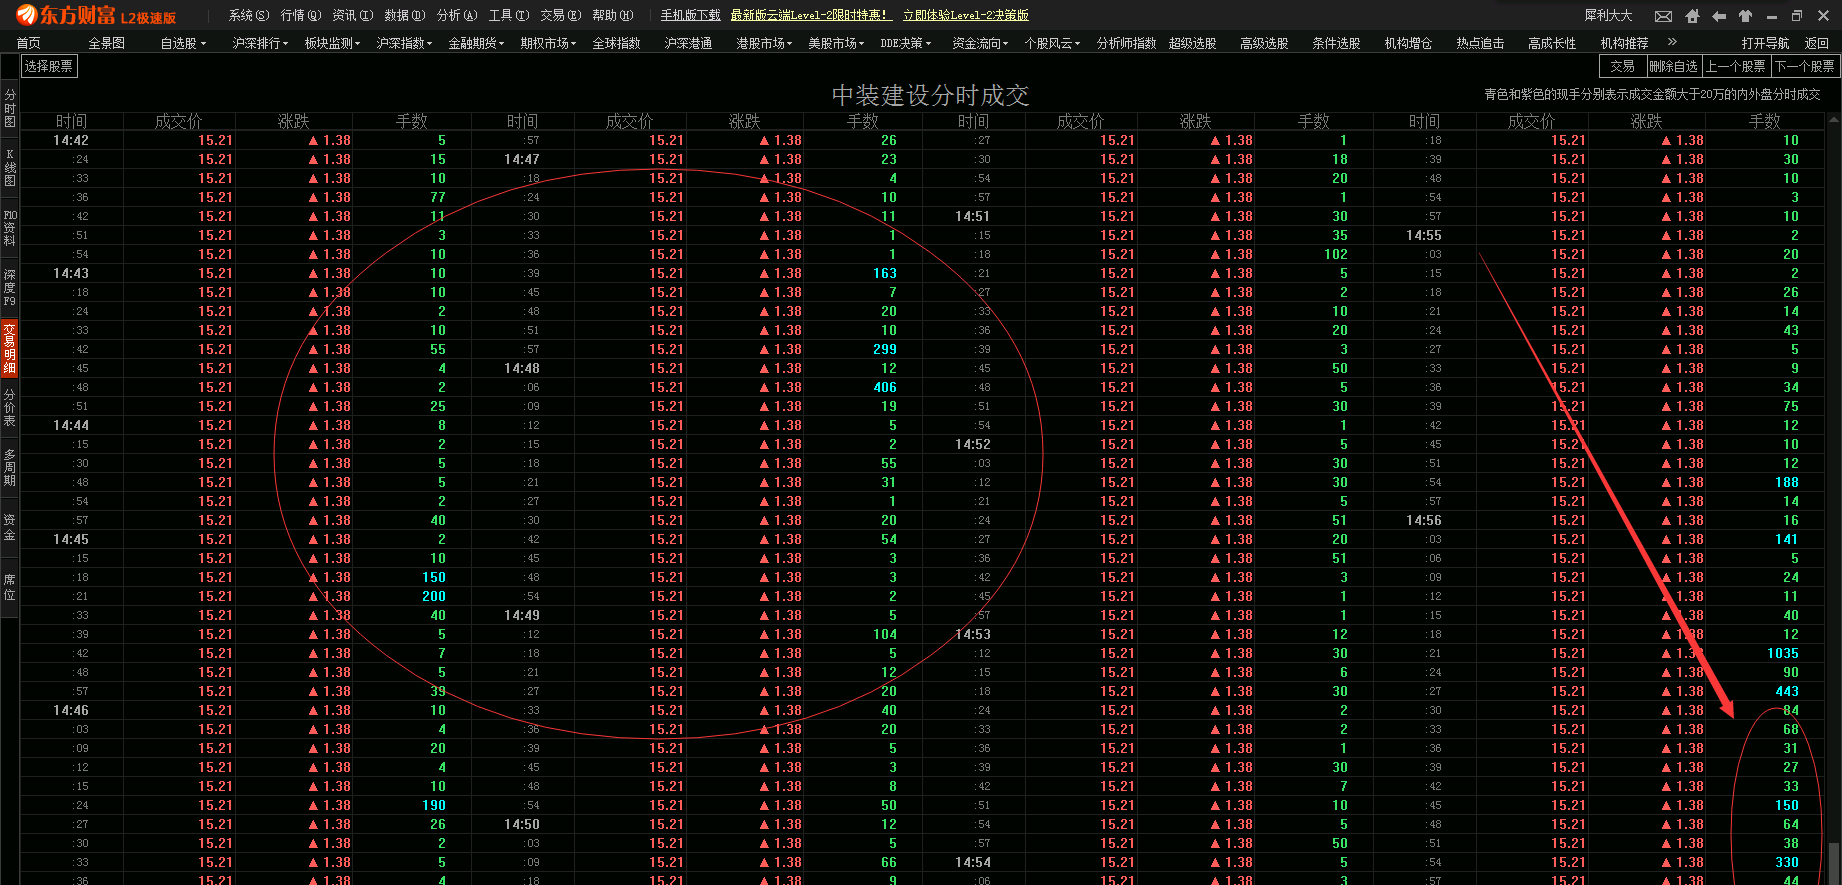This screenshot has height=885, width=1842.
Task: Open the 多周期 side tab
Action: (x=10, y=468)
